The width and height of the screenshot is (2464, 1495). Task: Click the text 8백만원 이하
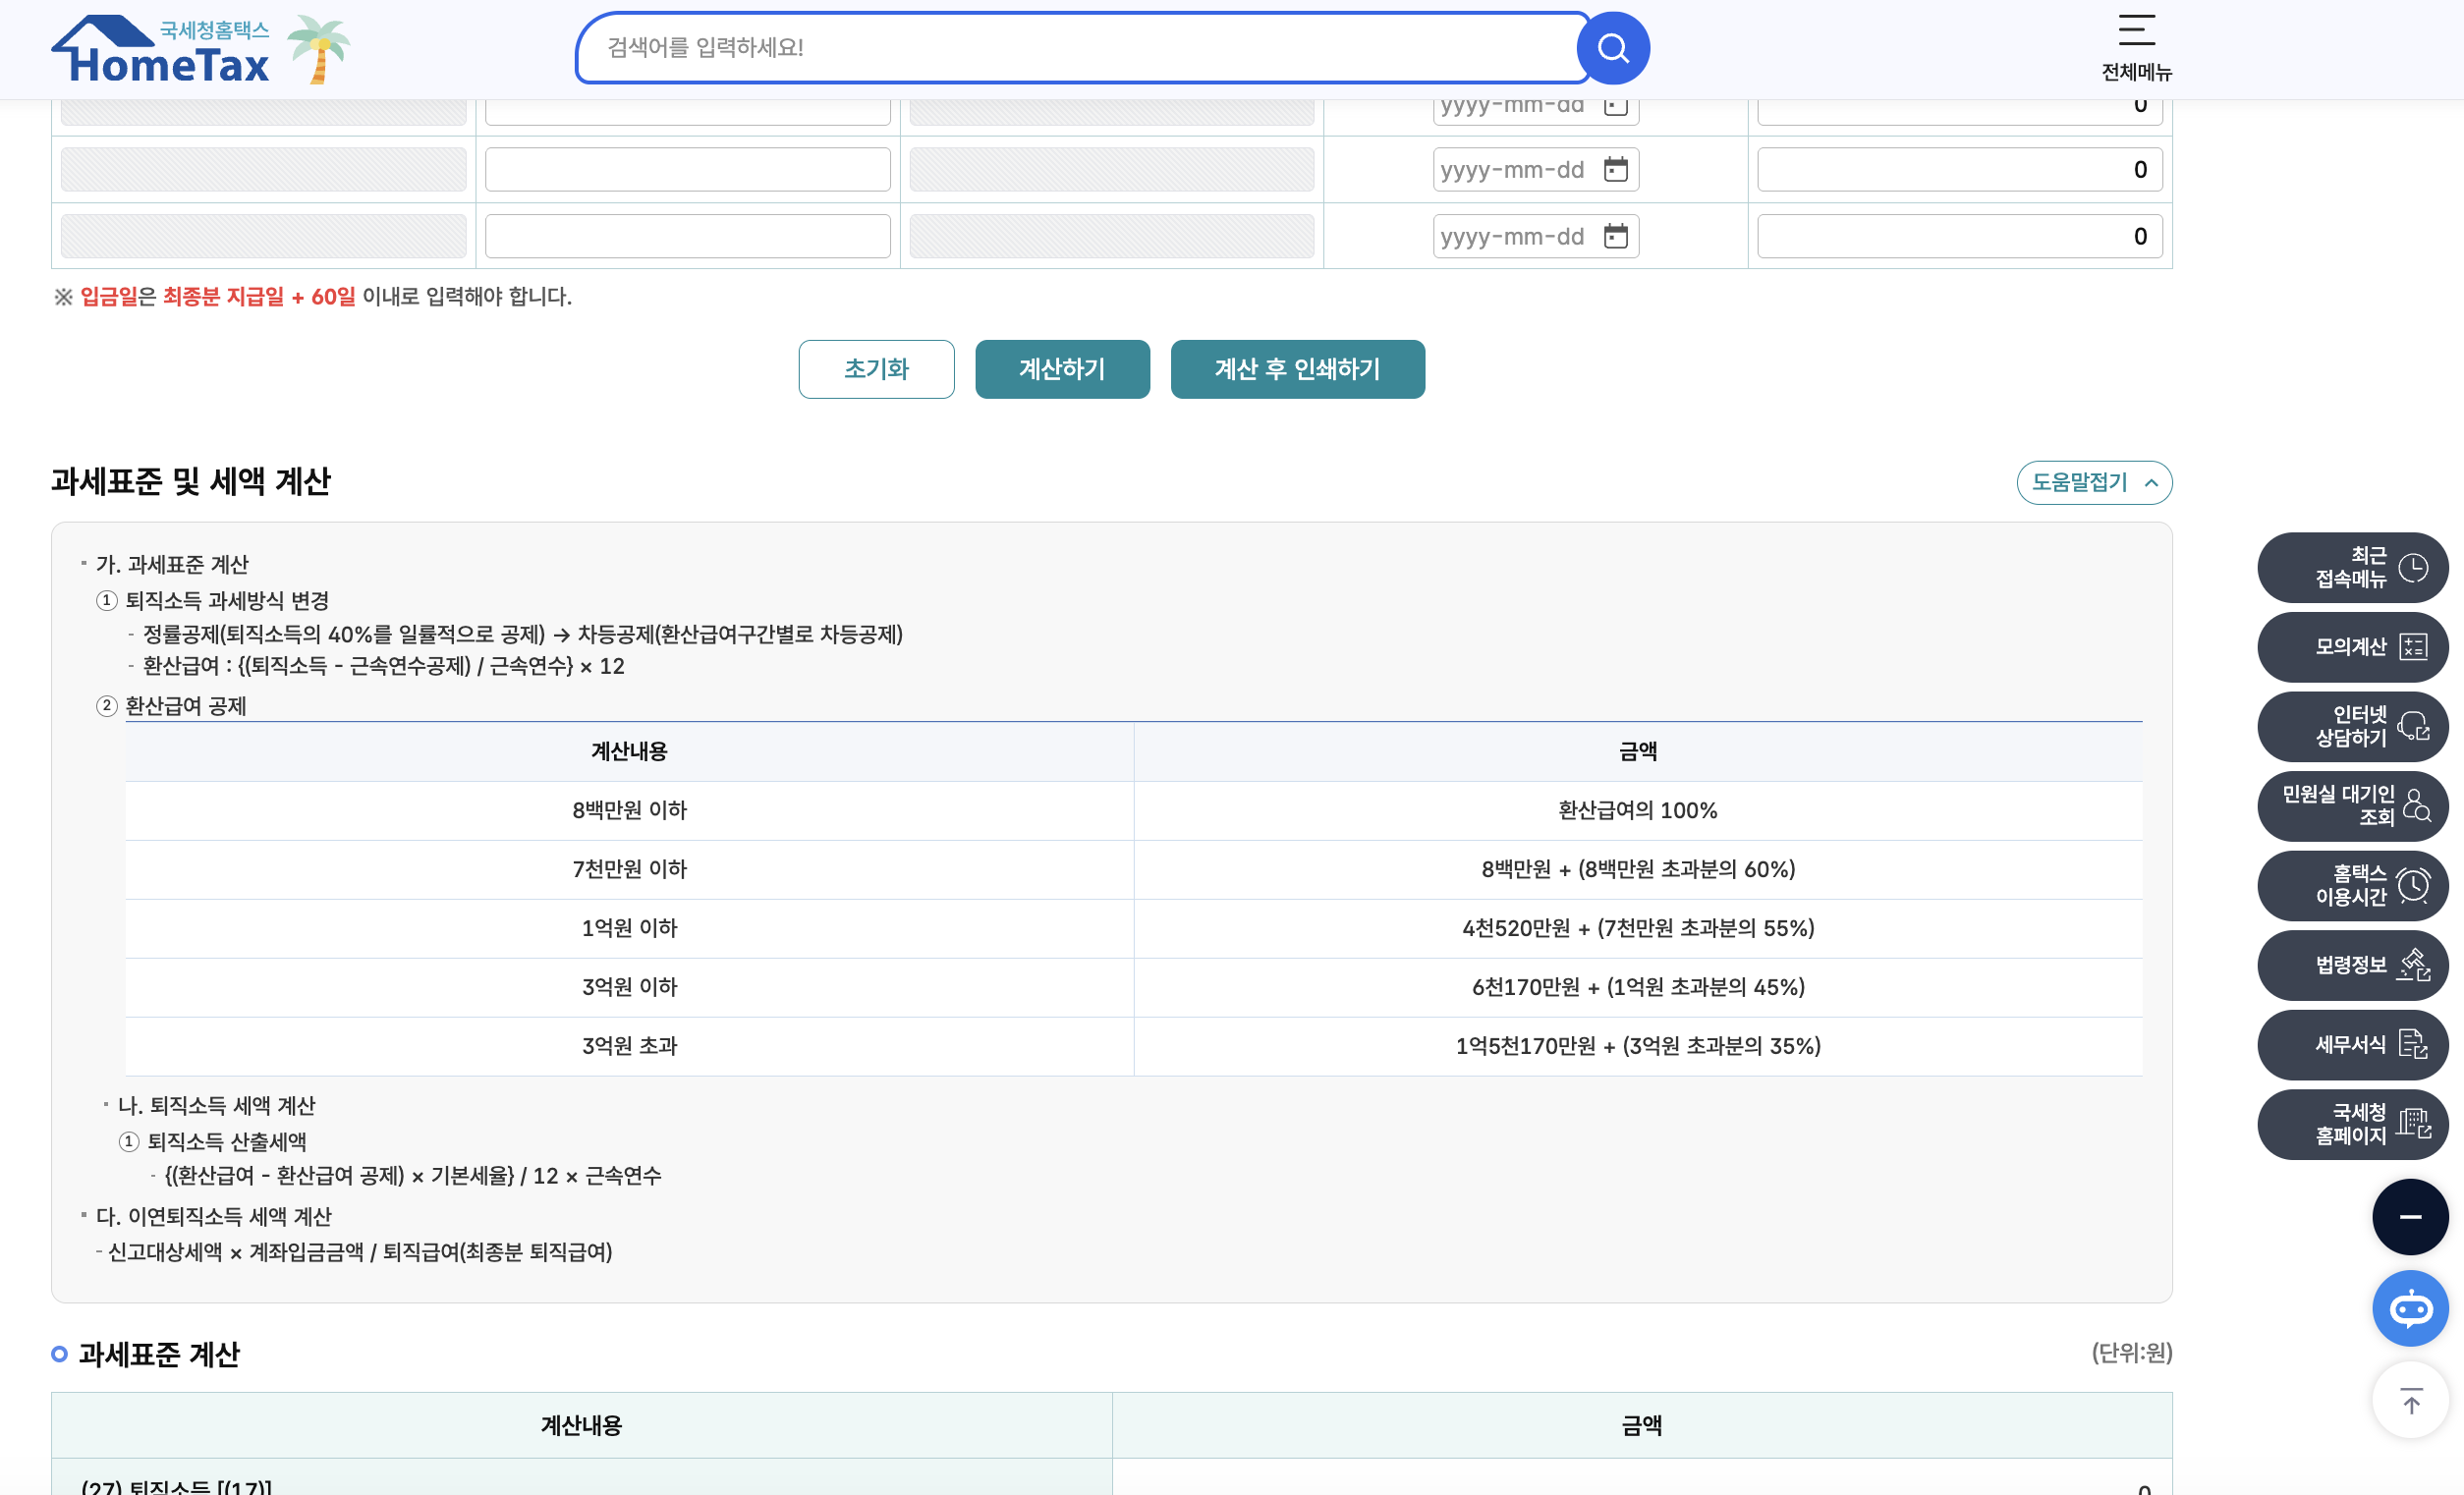point(629,810)
